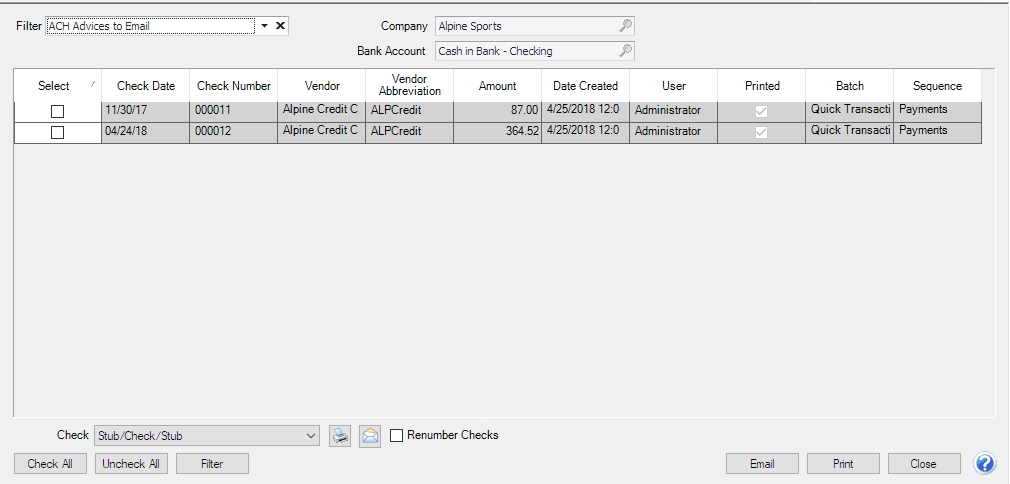
Task: Click the Company lookup magnifier icon
Action: click(x=625, y=26)
